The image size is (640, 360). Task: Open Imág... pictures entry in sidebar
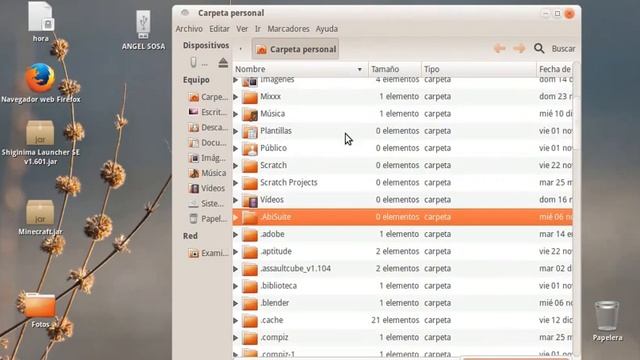[207, 158]
